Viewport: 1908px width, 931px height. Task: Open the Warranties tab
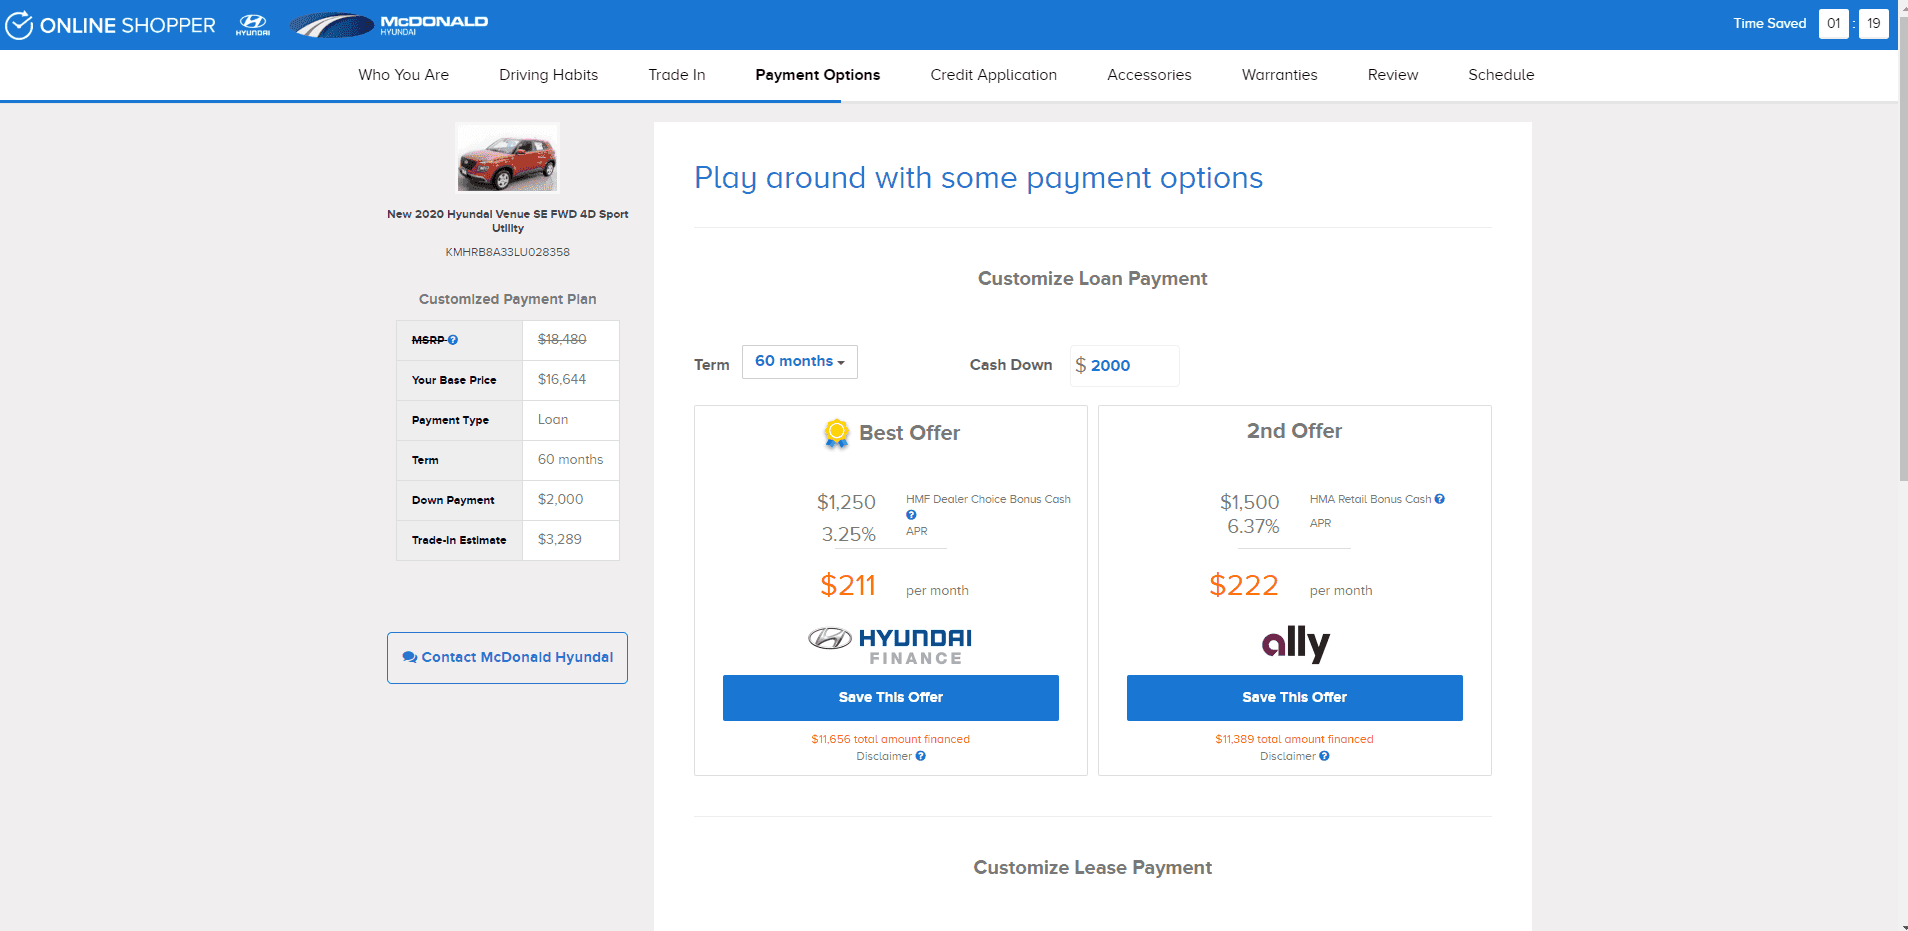click(1280, 75)
